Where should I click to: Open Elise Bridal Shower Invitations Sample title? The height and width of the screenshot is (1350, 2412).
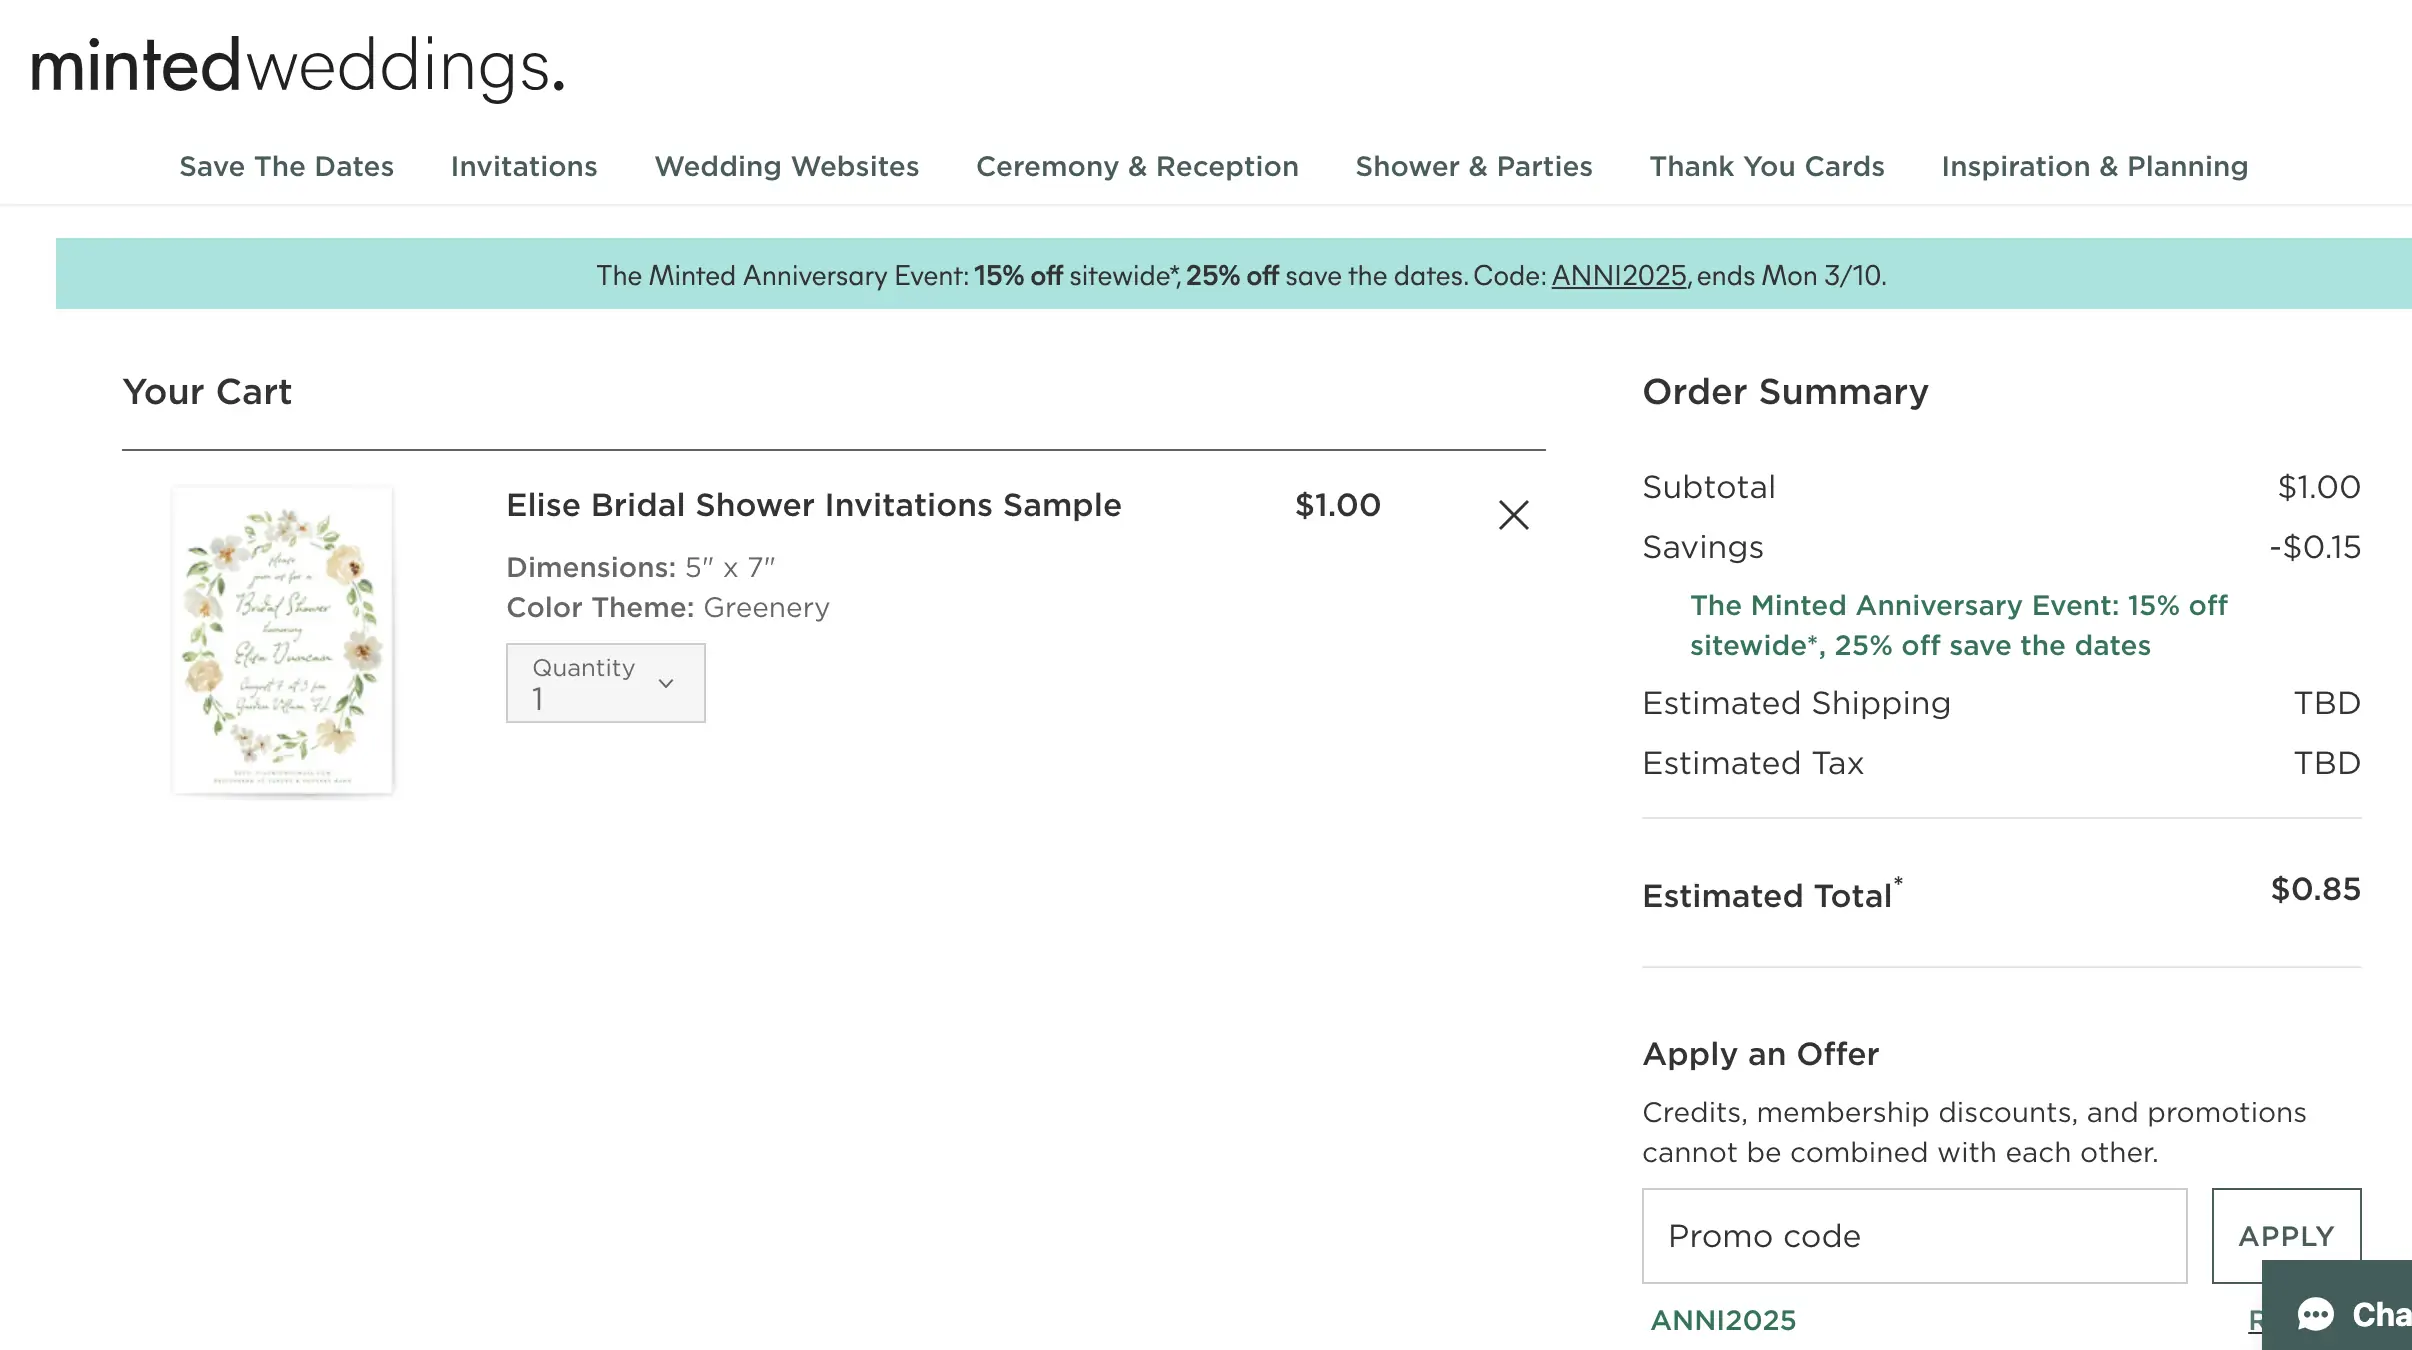coord(813,505)
